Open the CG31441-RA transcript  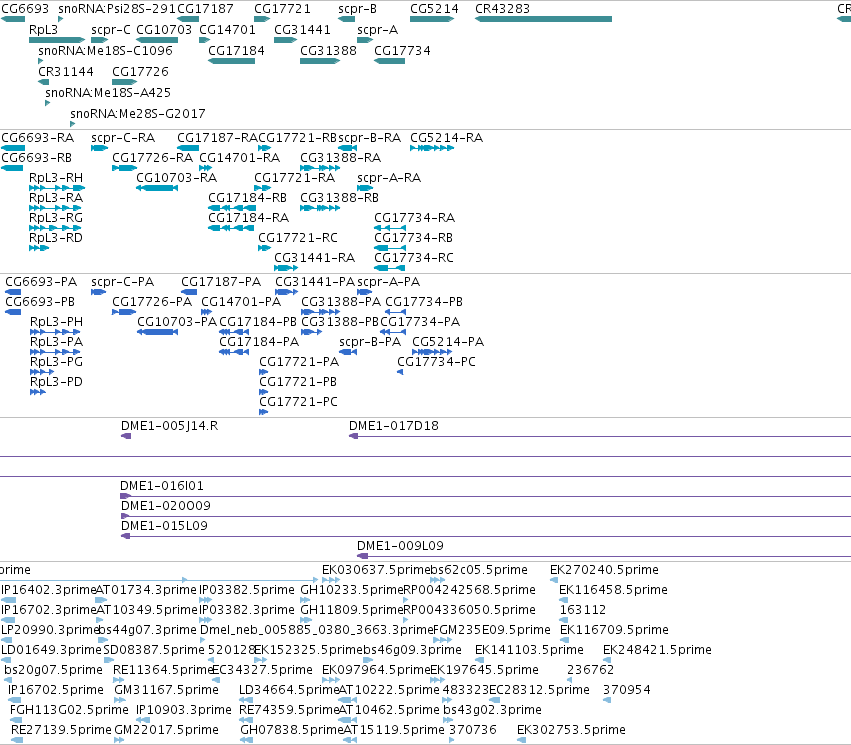[x=286, y=268]
